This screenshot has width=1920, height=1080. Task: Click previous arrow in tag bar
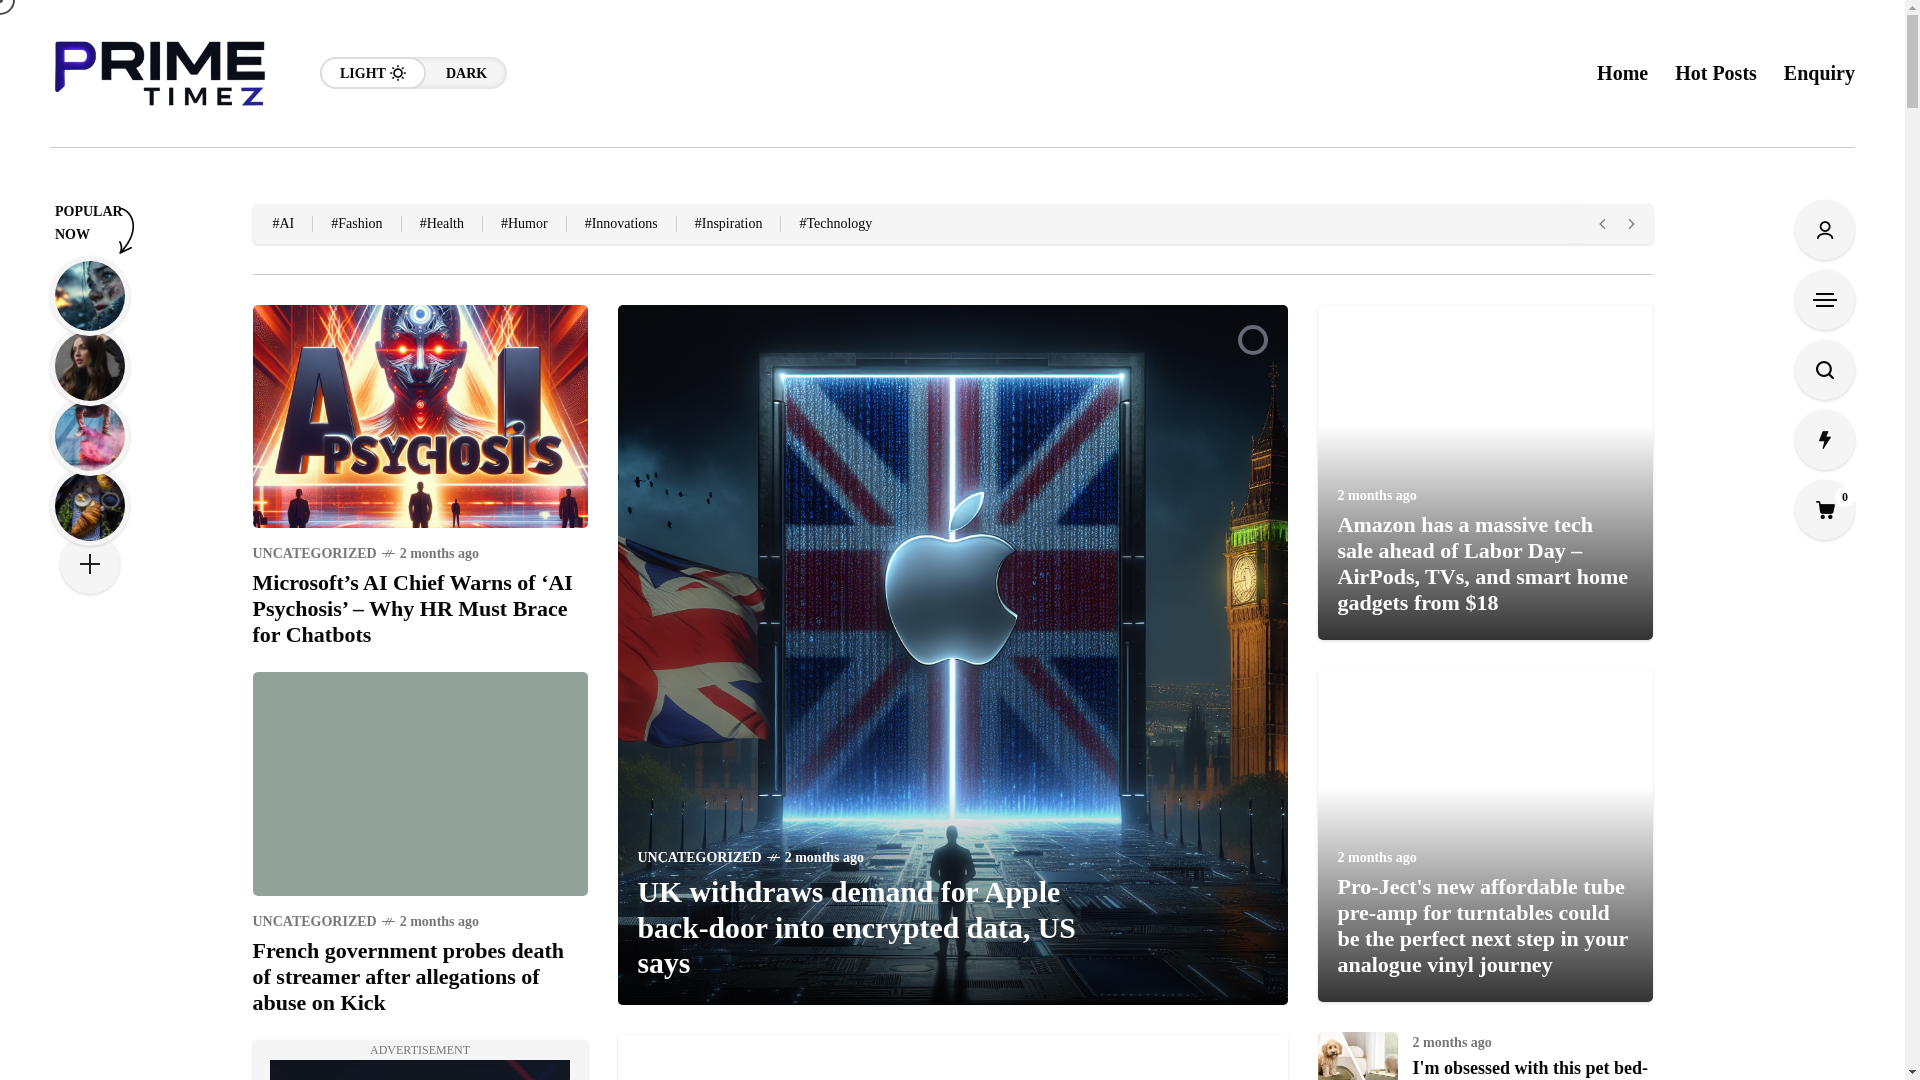(x=1602, y=224)
